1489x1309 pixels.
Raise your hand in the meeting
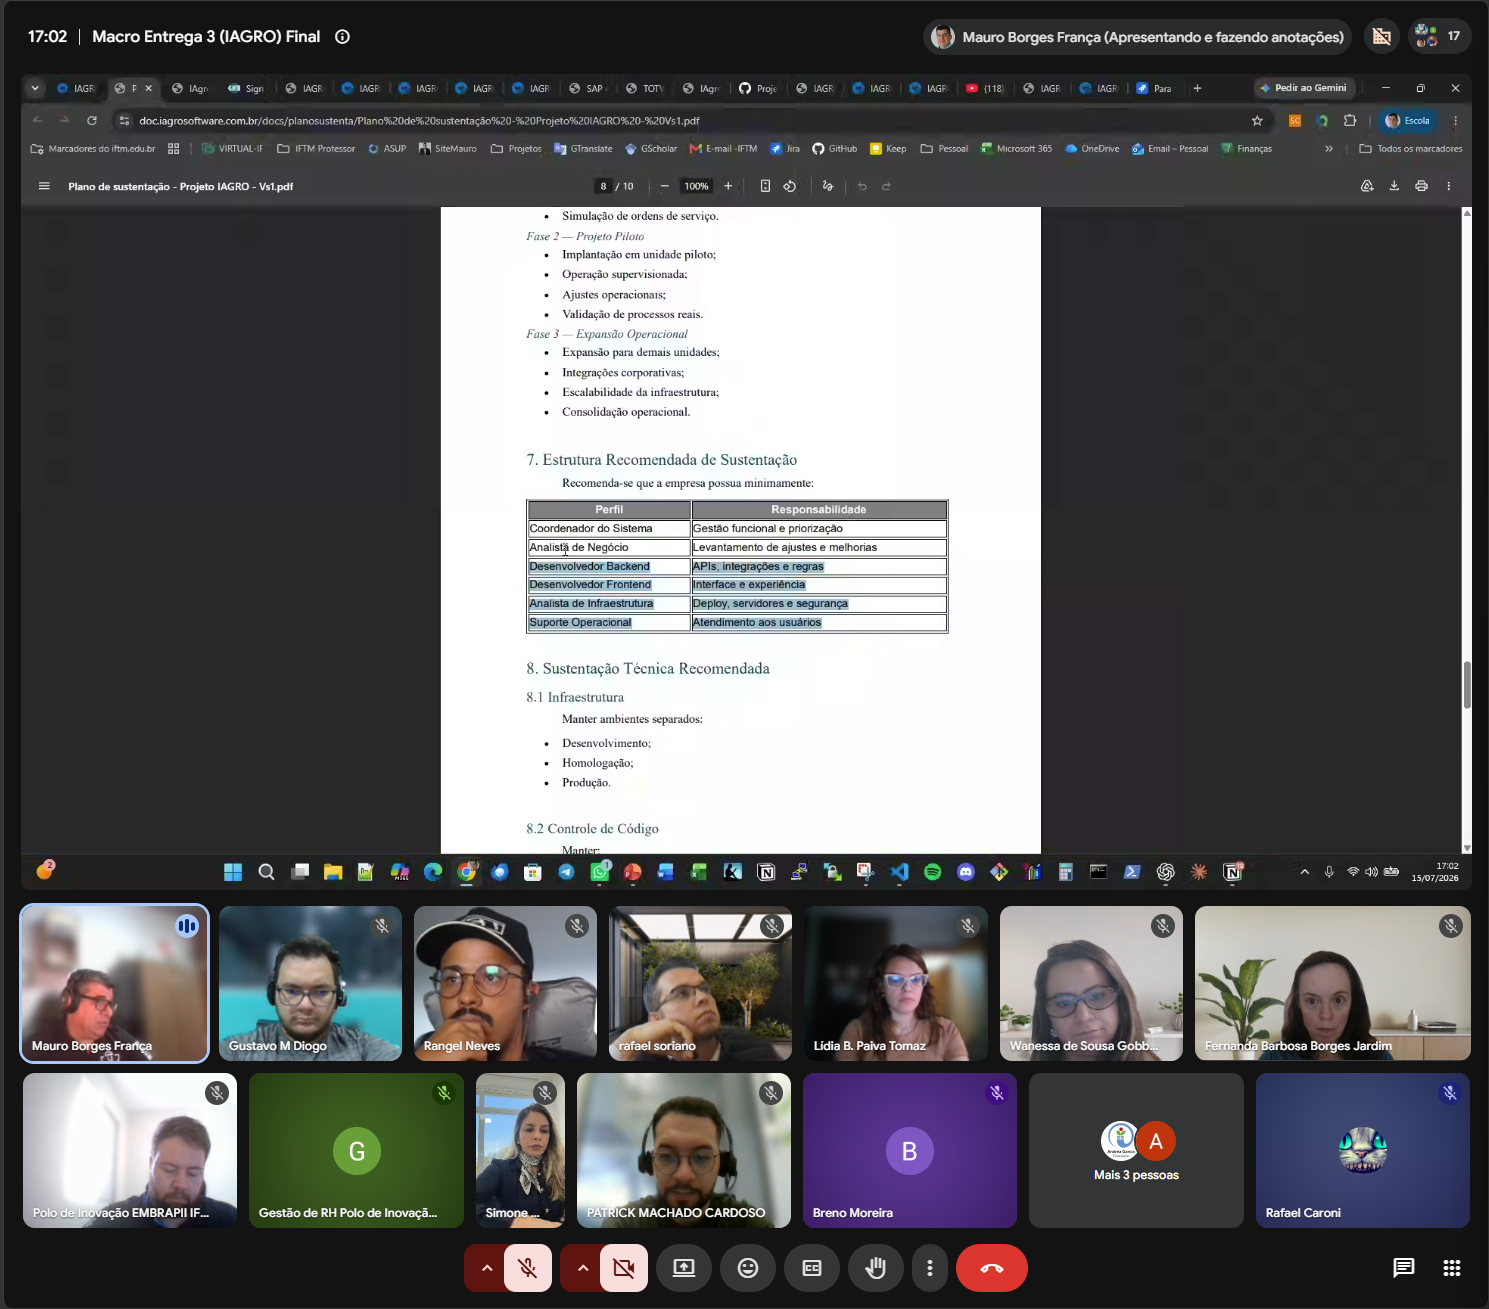tap(876, 1268)
